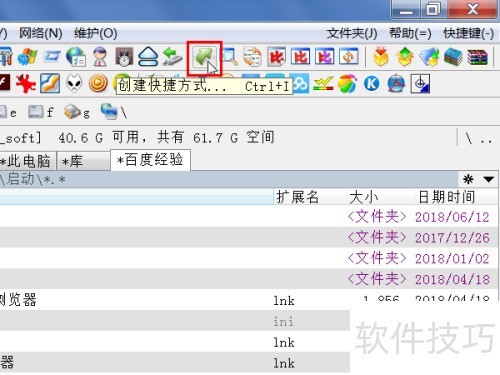The height and width of the screenshot is (375, 500).
Task: Click the Baidu cloud icon
Action: click(300, 84)
